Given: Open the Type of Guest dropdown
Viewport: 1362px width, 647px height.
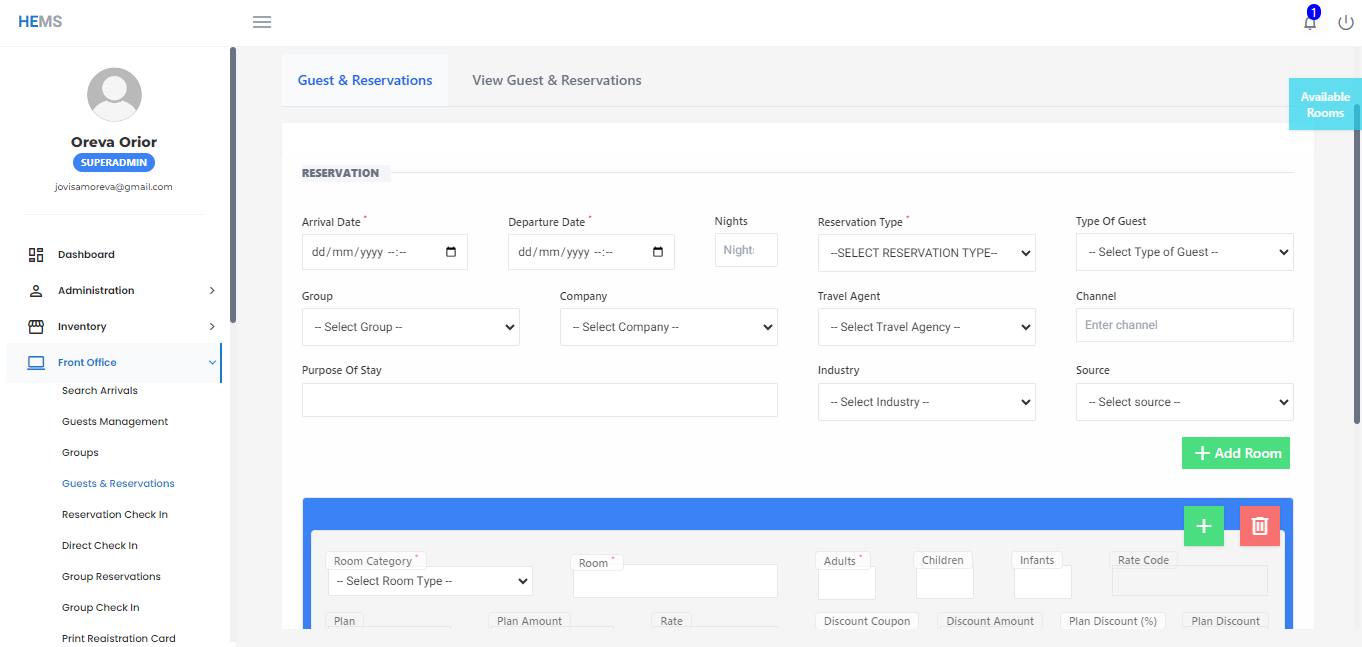Looking at the screenshot, I should [x=1185, y=252].
